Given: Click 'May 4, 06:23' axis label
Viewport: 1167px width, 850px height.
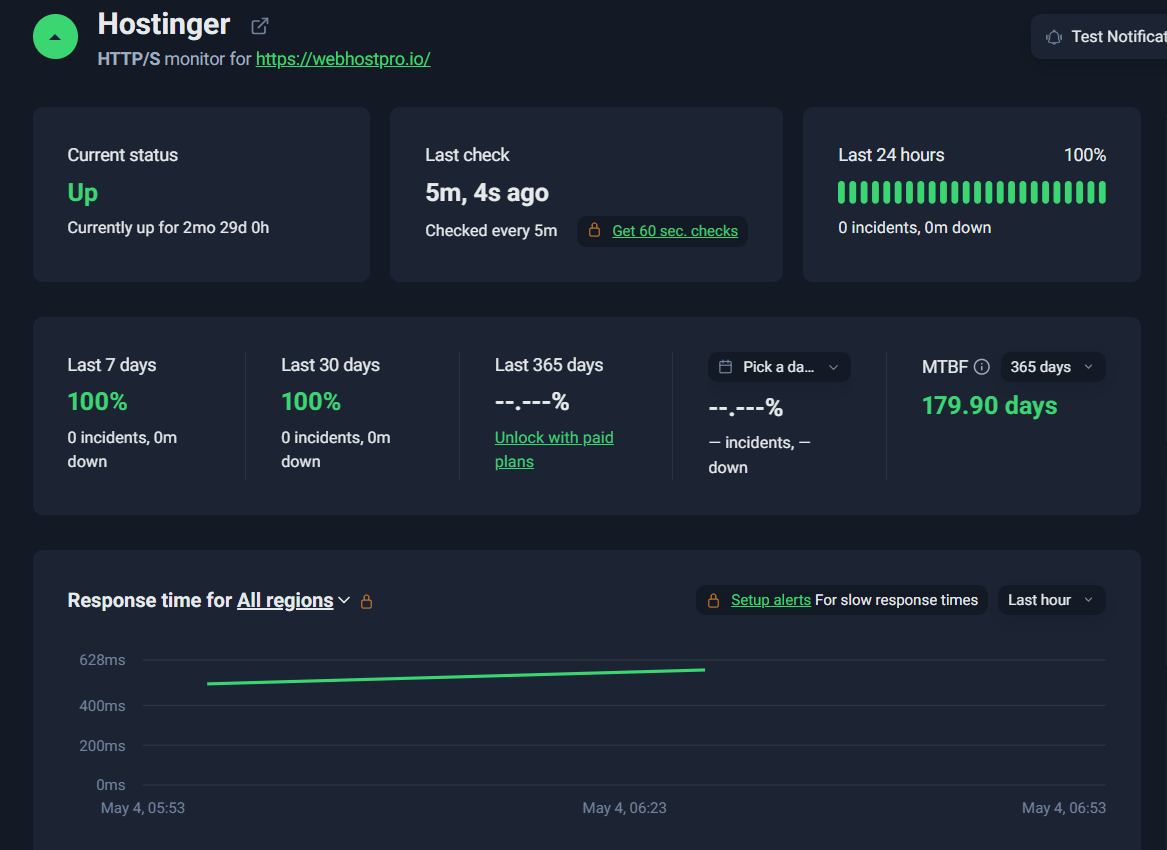Looking at the screenshot, I should 624,808.
